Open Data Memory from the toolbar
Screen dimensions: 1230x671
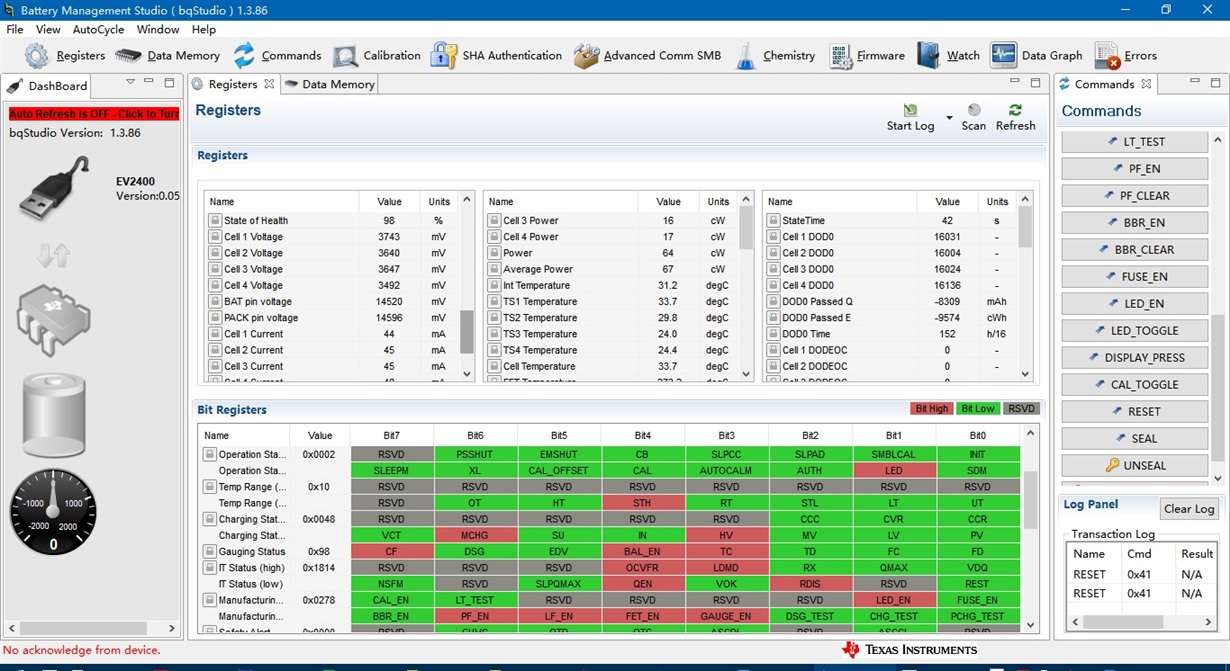[167, 56]
